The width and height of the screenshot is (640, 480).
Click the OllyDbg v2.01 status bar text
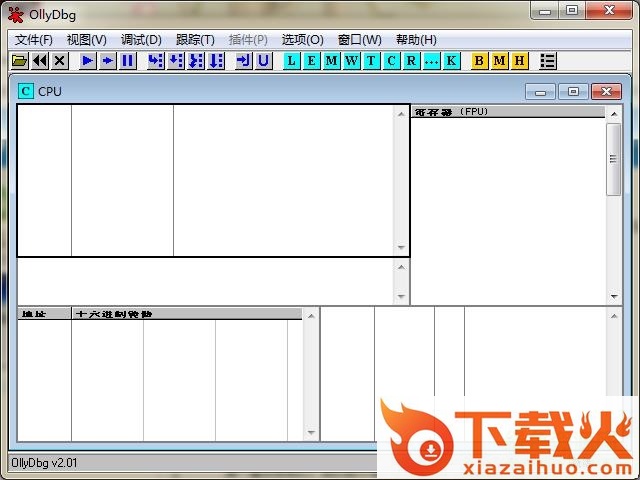pyautogui.click(x=44, y=463)
